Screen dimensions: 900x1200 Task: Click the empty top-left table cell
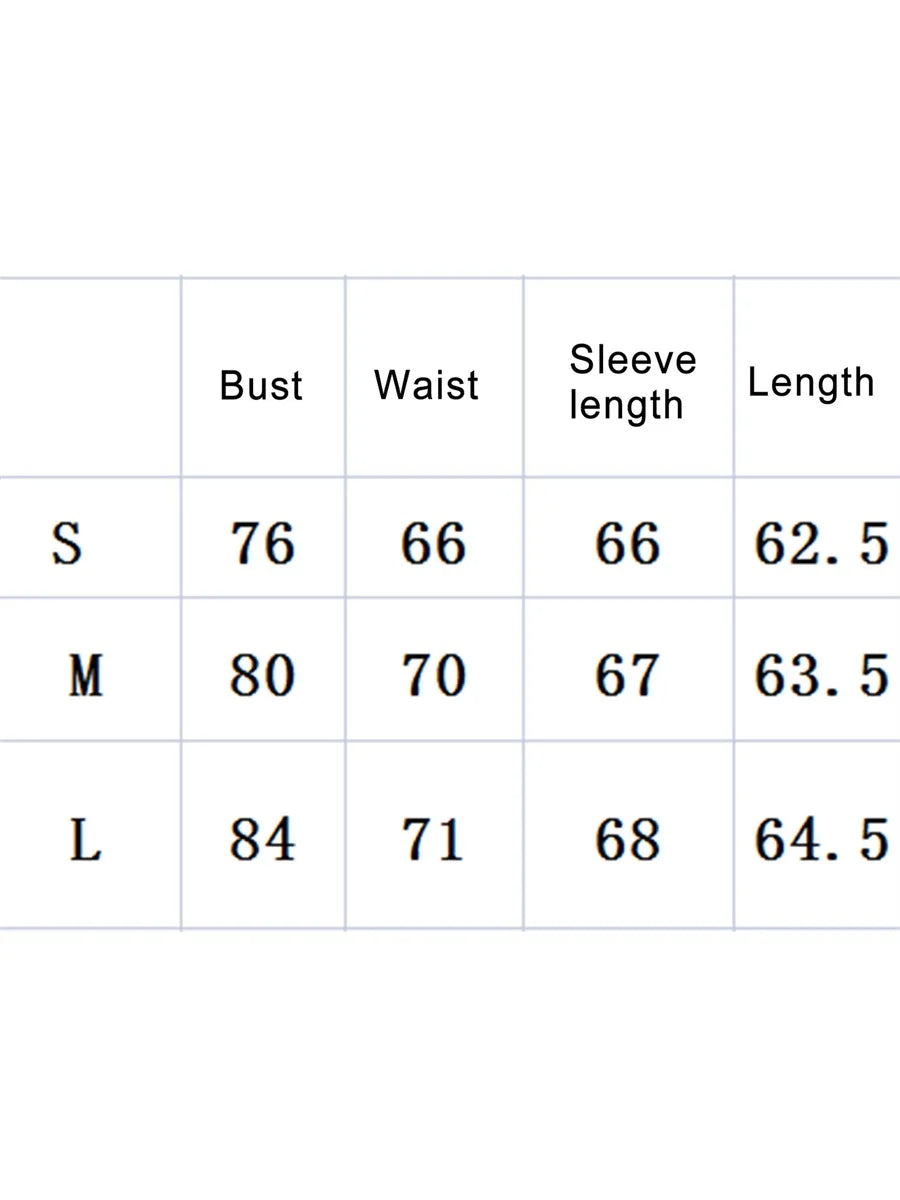[90, 378]
